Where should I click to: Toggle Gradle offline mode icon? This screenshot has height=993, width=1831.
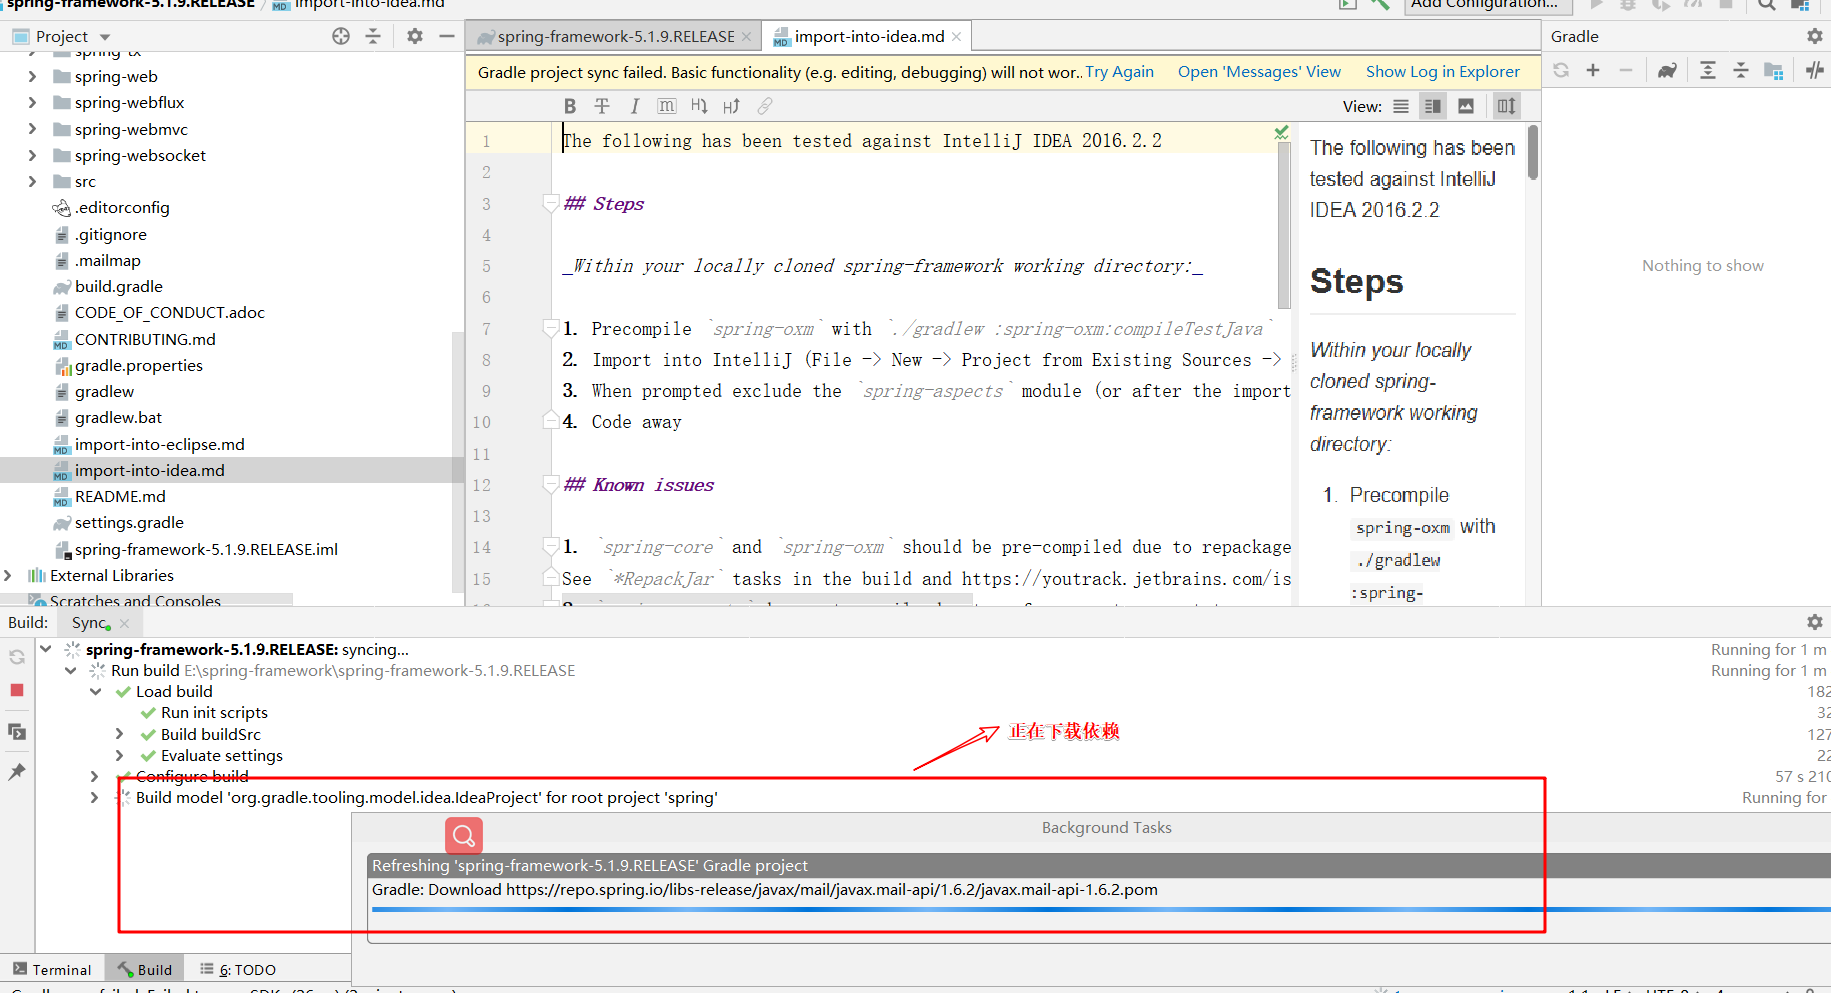click(x=1815, y=70)
